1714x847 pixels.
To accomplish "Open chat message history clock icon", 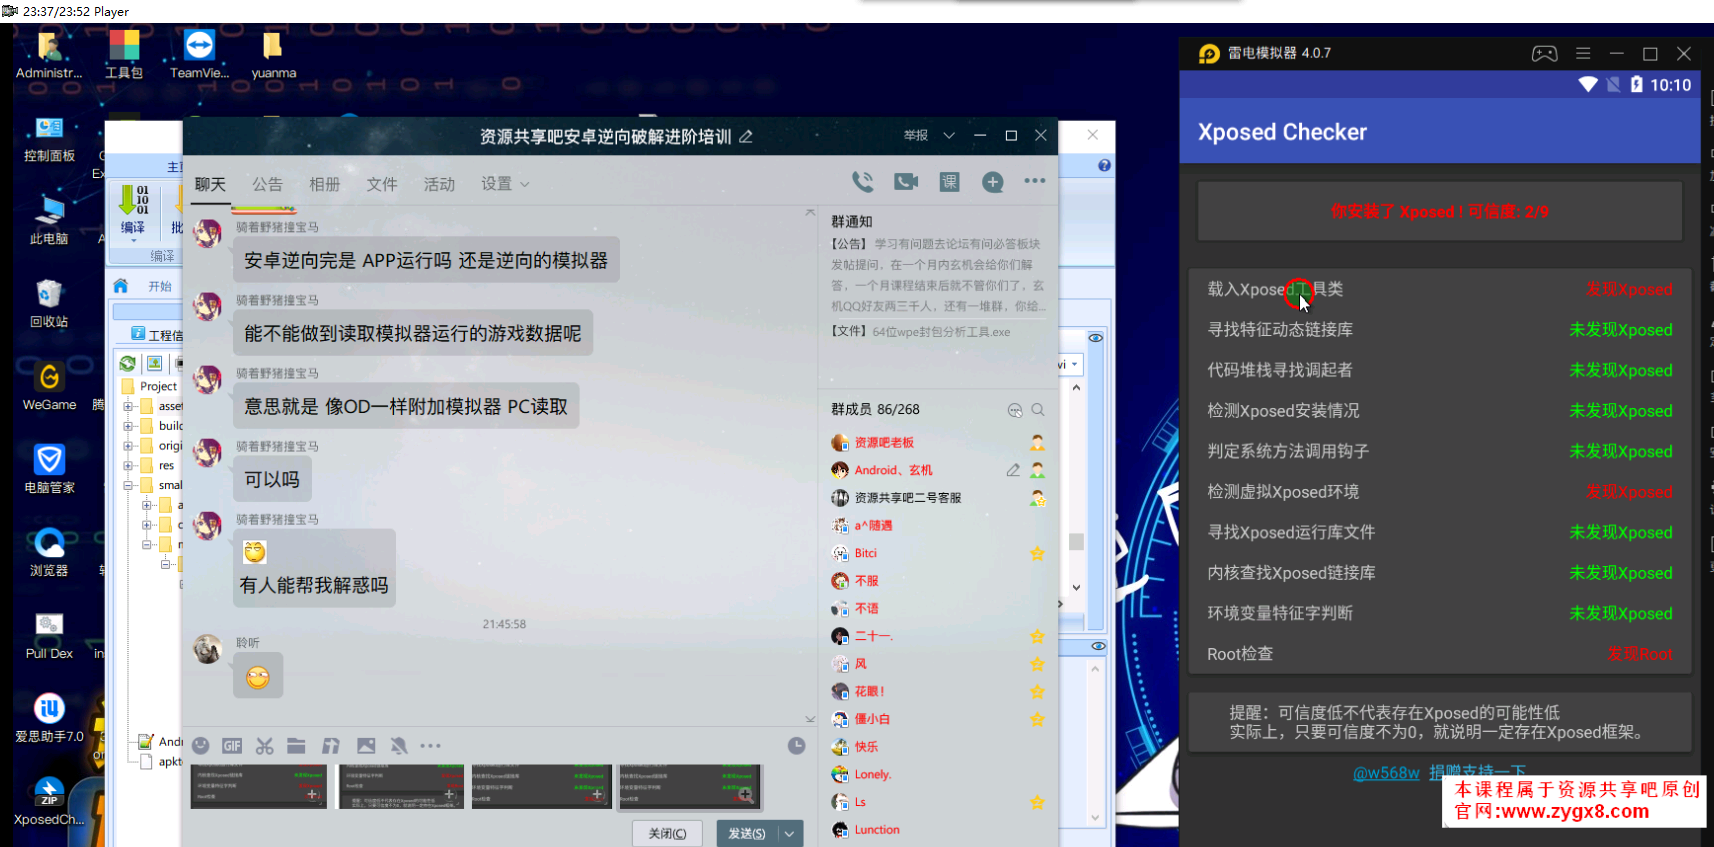I will pyautogui.click(x=796, y=746).
